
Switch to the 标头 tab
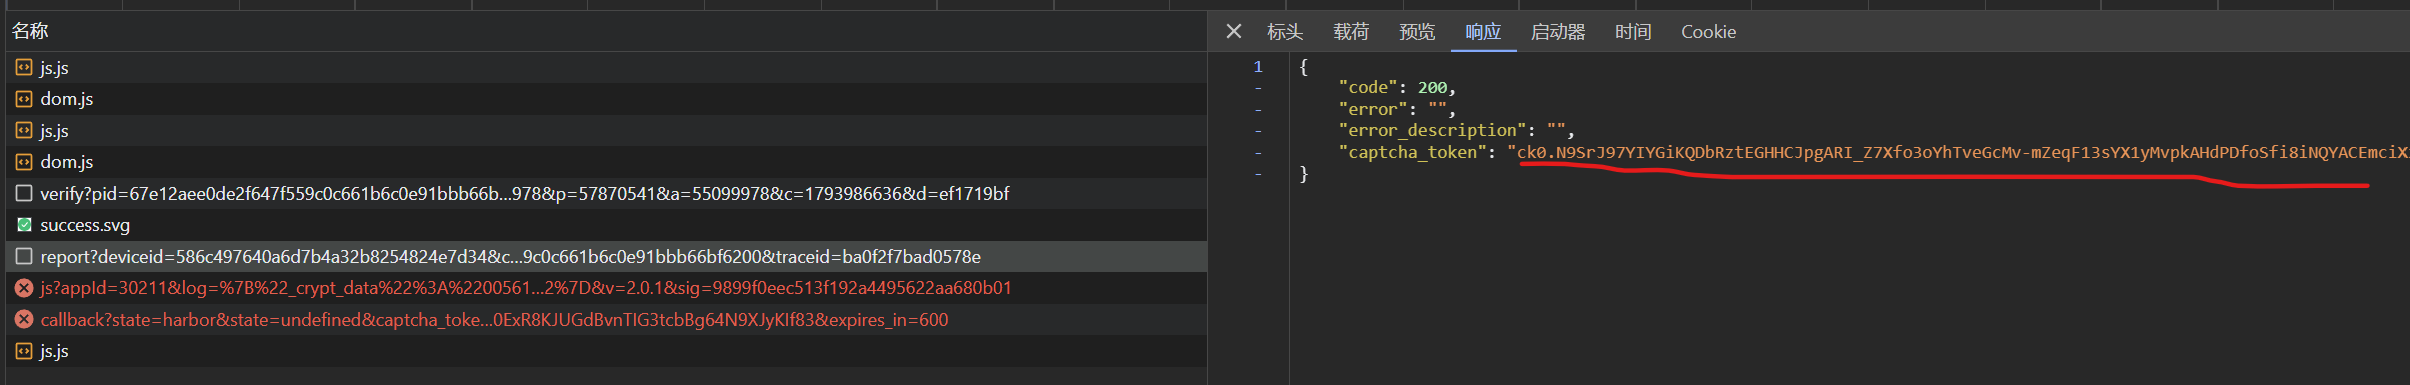point(1285,32)
